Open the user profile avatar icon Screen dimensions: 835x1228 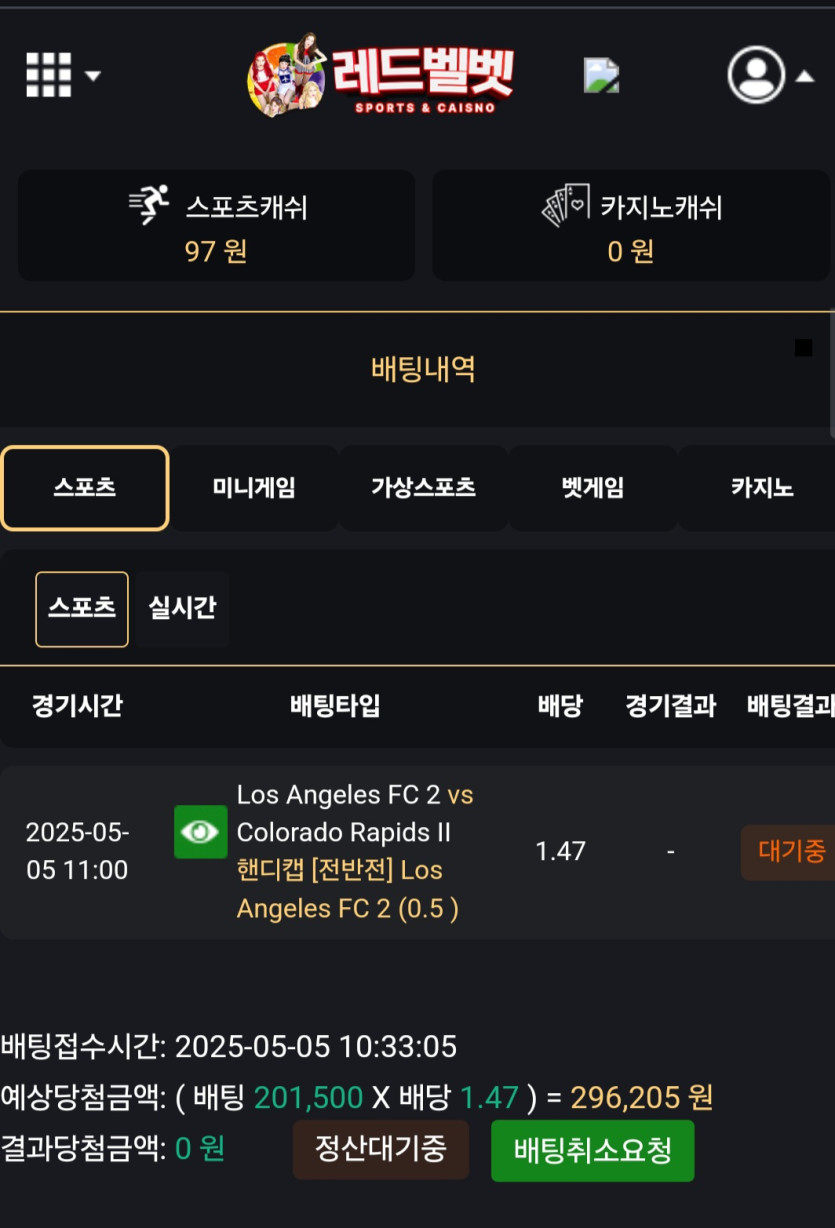point(756,75)
